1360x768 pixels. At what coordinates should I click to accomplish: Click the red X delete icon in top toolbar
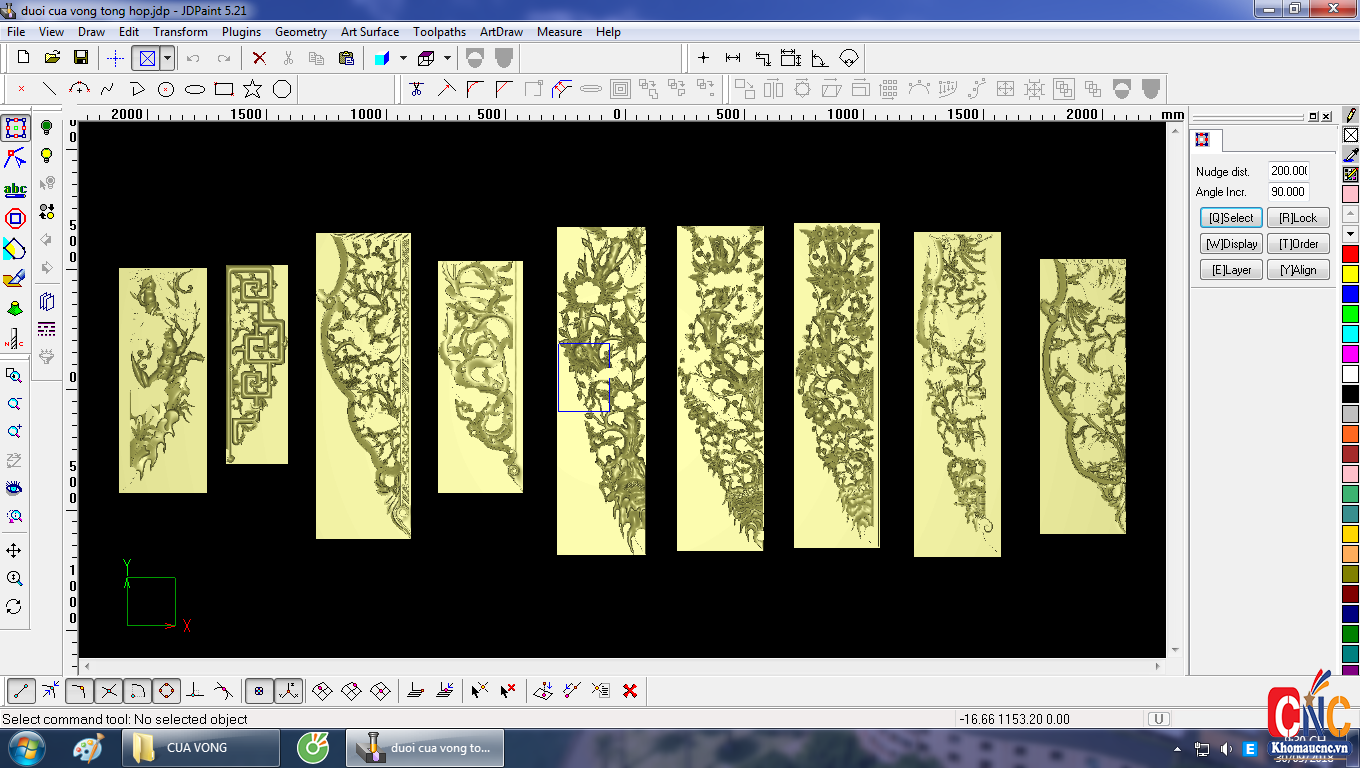click(259, 58)
